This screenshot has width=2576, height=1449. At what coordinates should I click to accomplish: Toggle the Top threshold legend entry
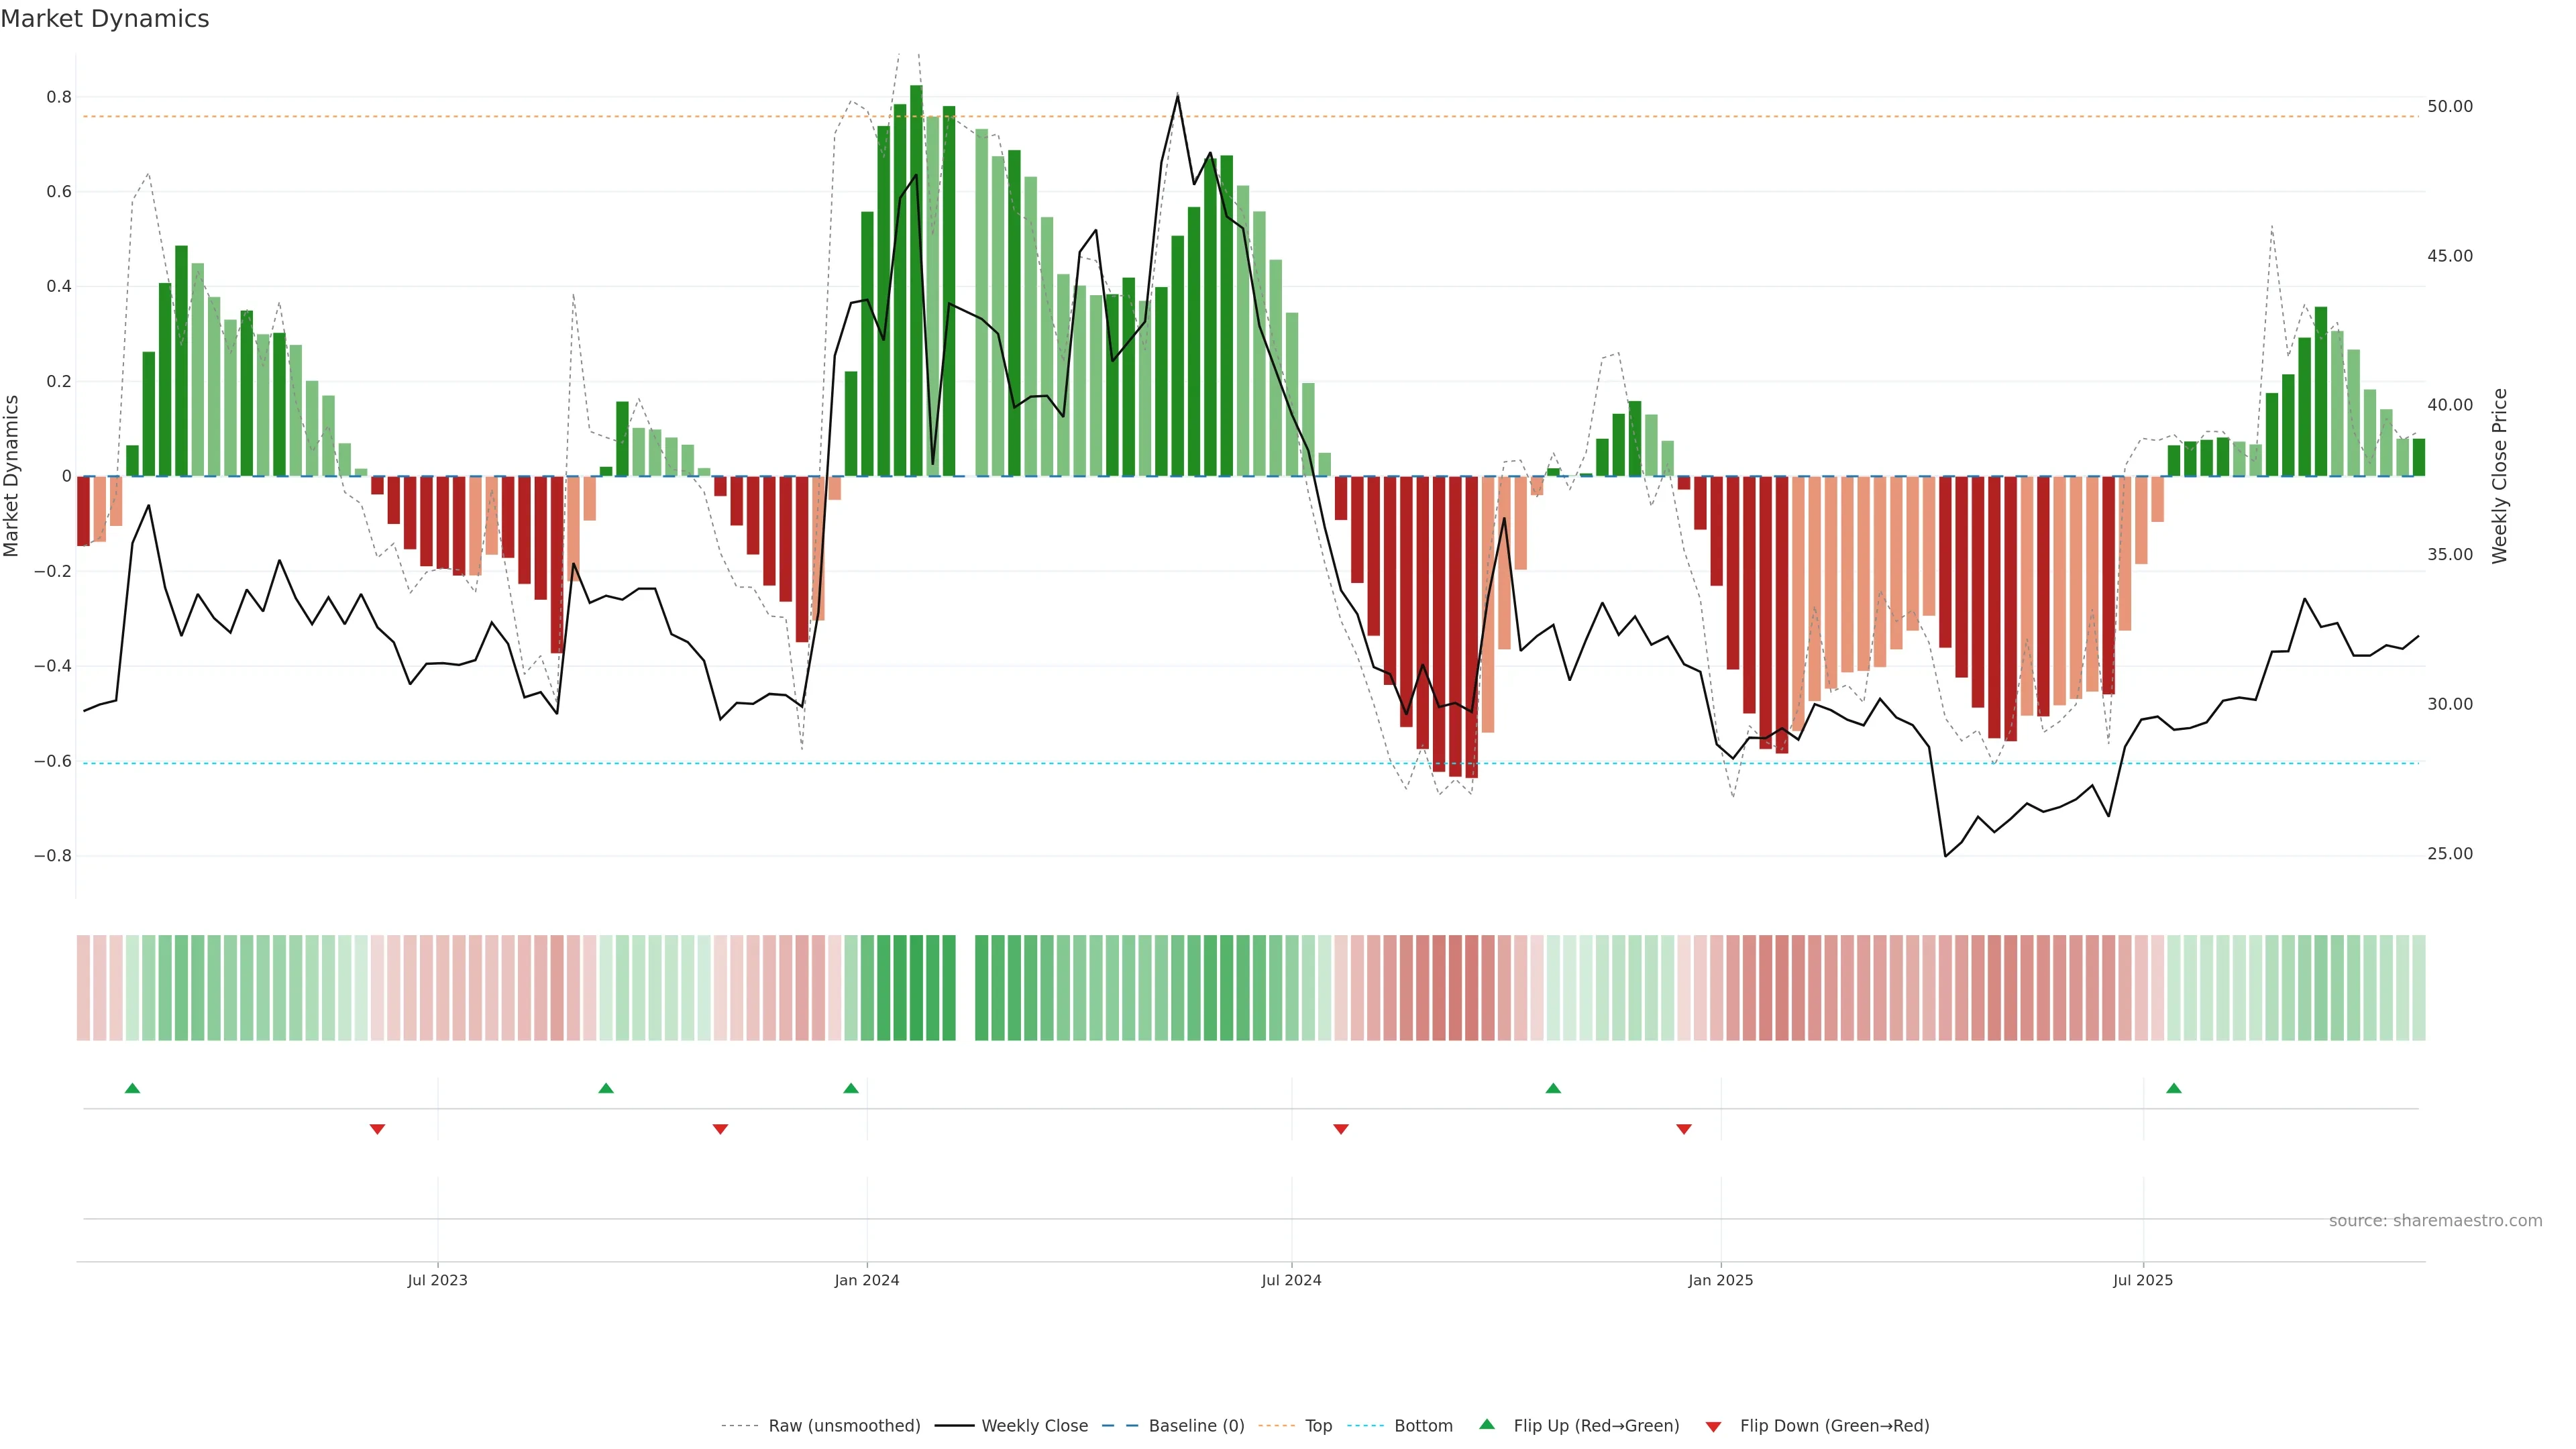click(x=1318, y=1426)
